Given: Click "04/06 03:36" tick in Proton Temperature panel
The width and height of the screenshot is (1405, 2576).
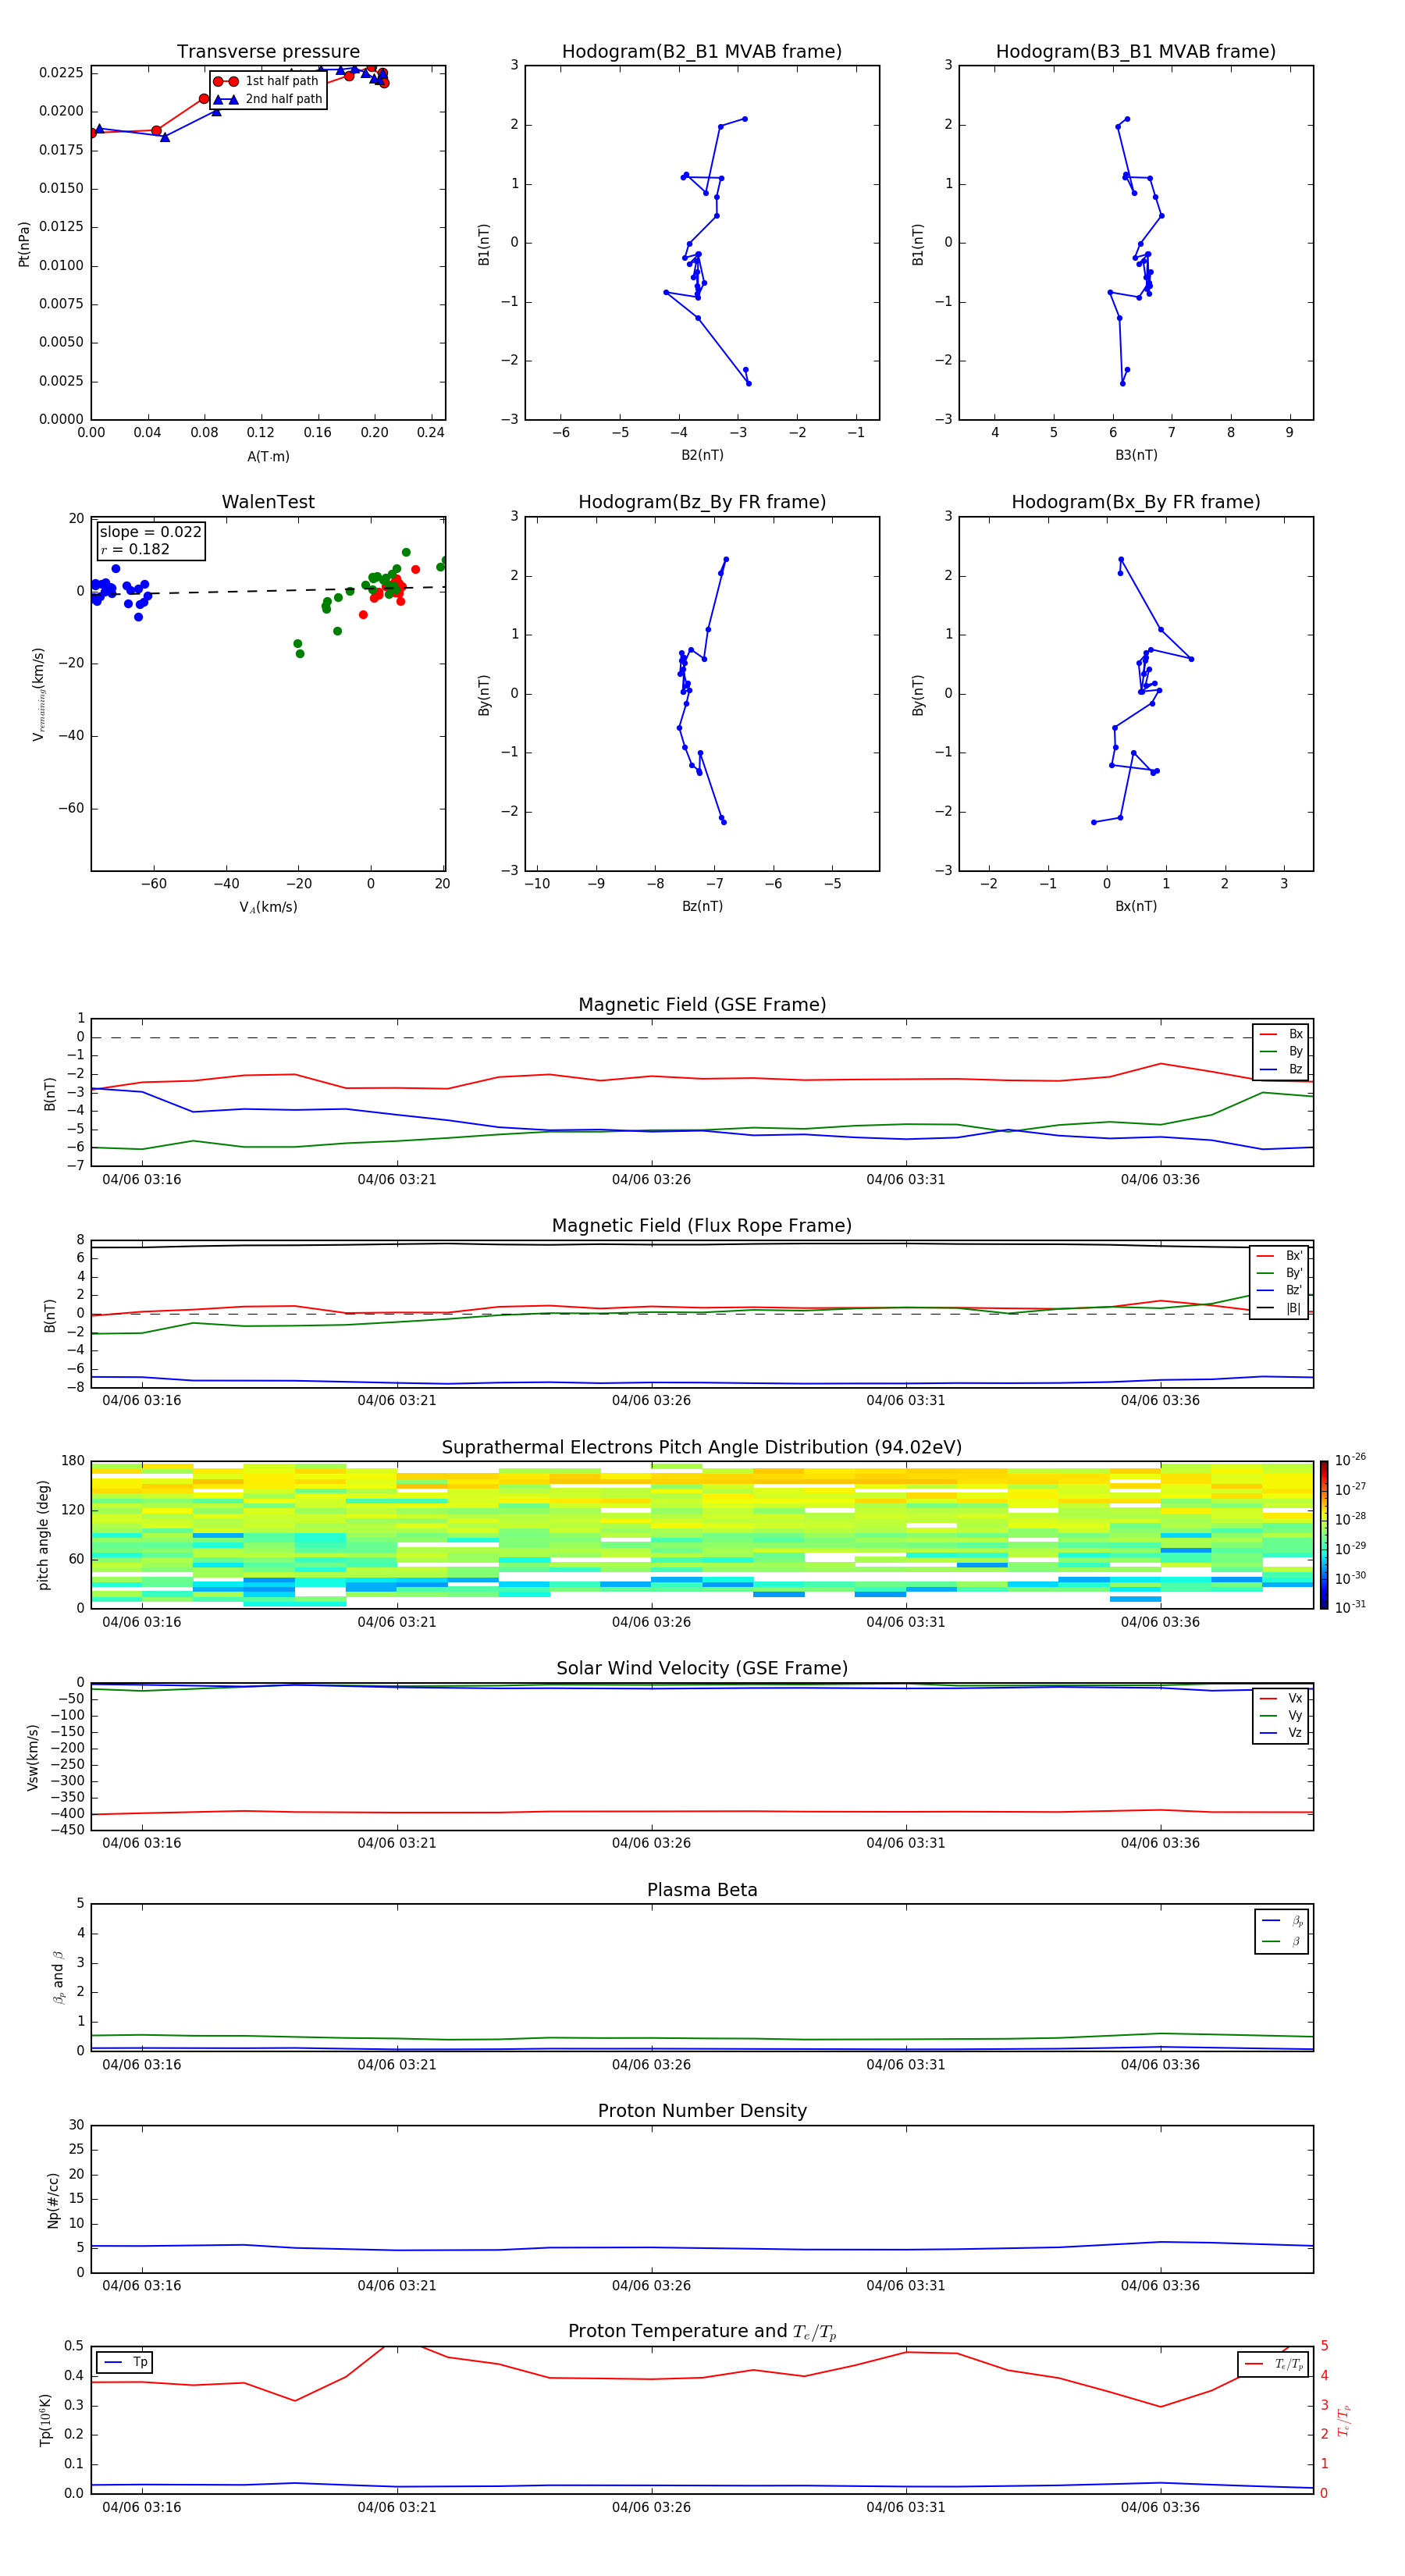Looking at the screenshot, I should [1160, 2507].
